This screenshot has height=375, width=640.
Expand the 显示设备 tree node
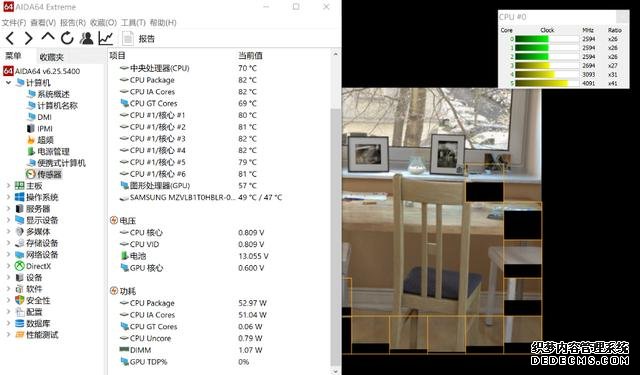(x=8, y=220)
